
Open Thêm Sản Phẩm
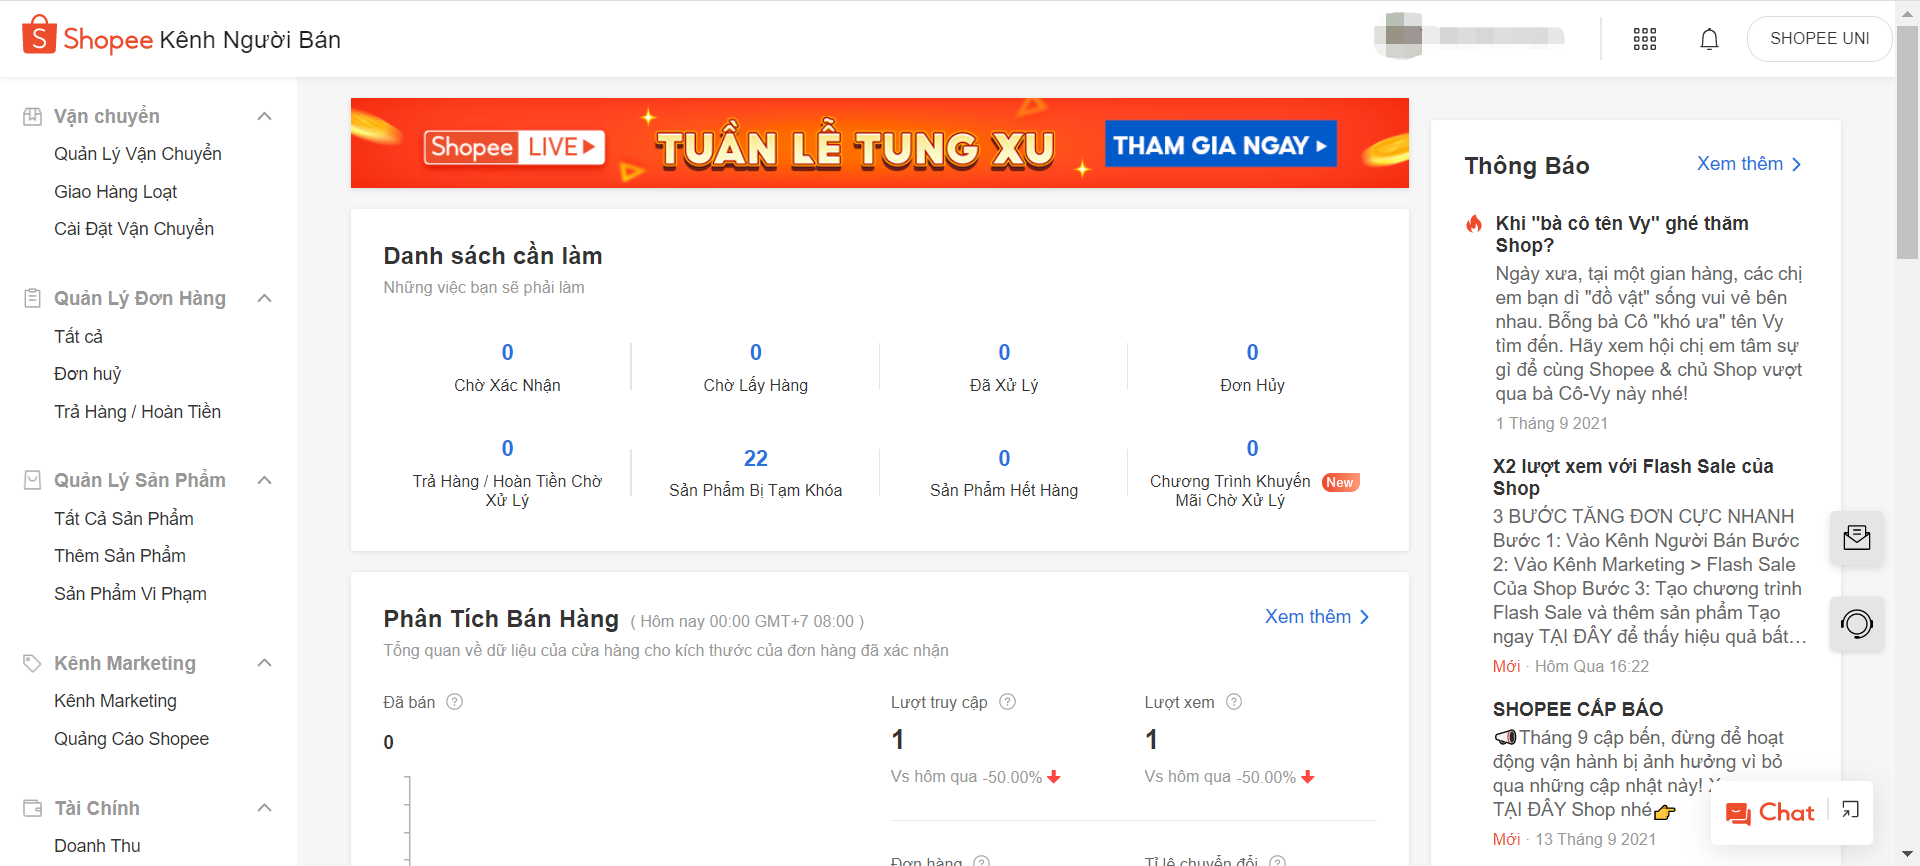120,556
